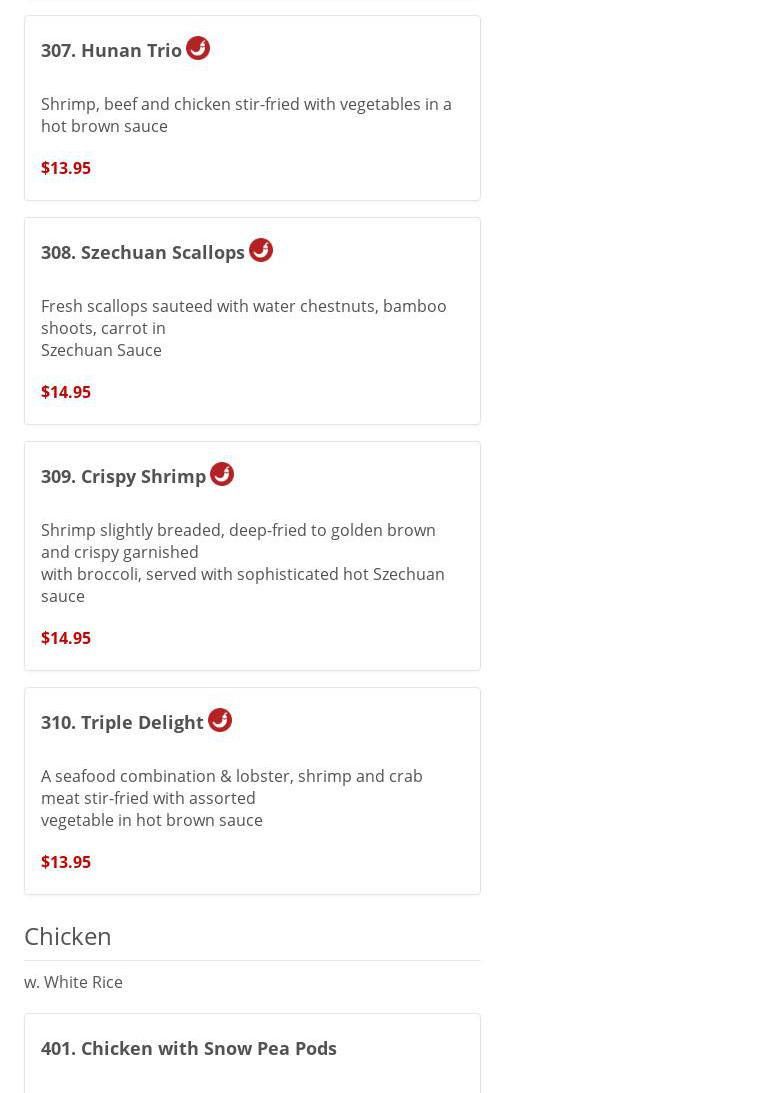
Task: Open the 307. Hunan Trio item
Action: click(x=111, y=50)
